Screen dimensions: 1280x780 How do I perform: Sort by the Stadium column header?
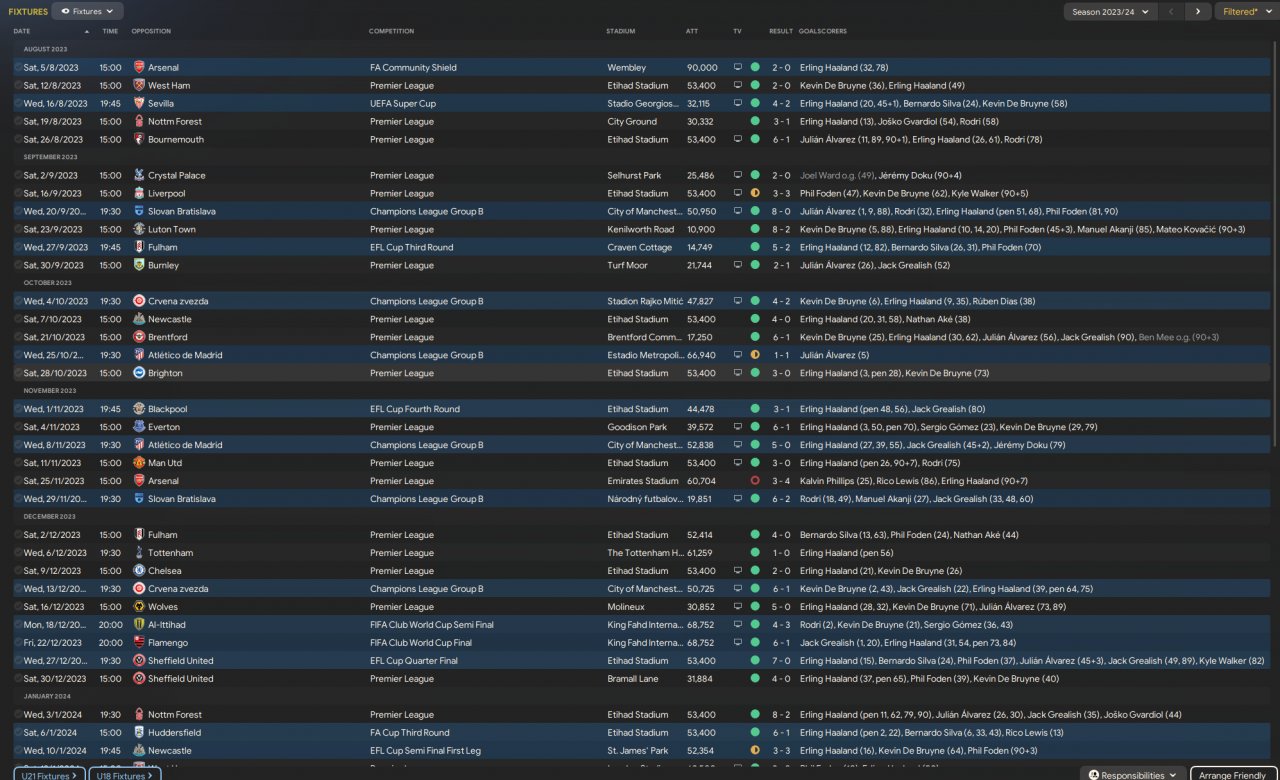click(621, 31)
